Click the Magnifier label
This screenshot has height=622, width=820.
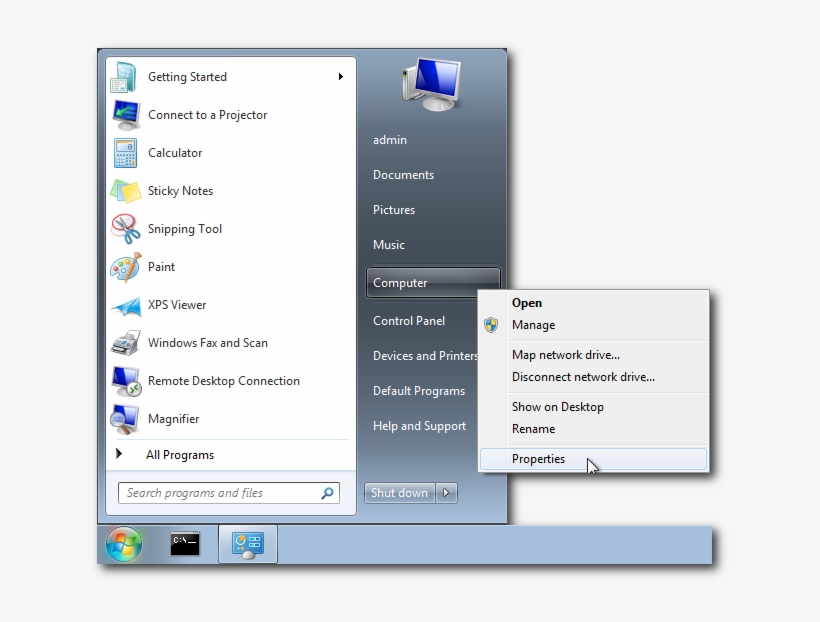tap(174, 419)
